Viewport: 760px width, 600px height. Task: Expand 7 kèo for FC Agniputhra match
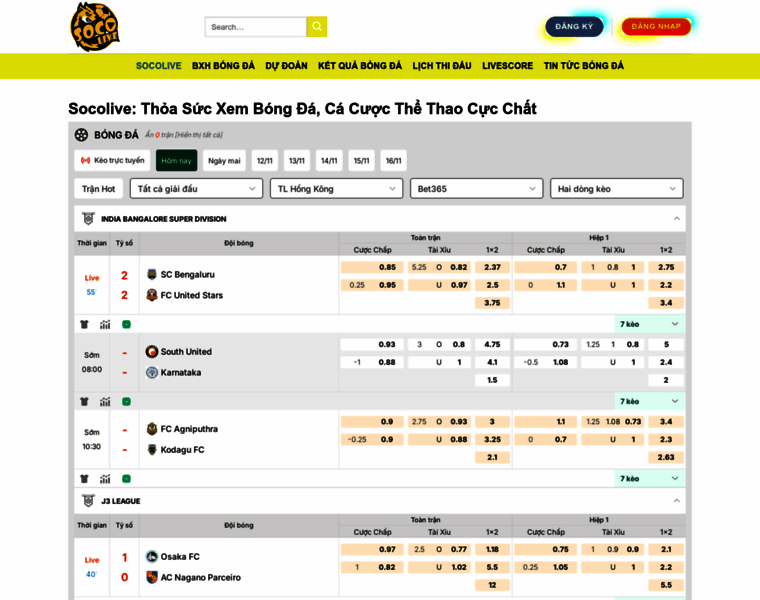click(x=649, y=478)
